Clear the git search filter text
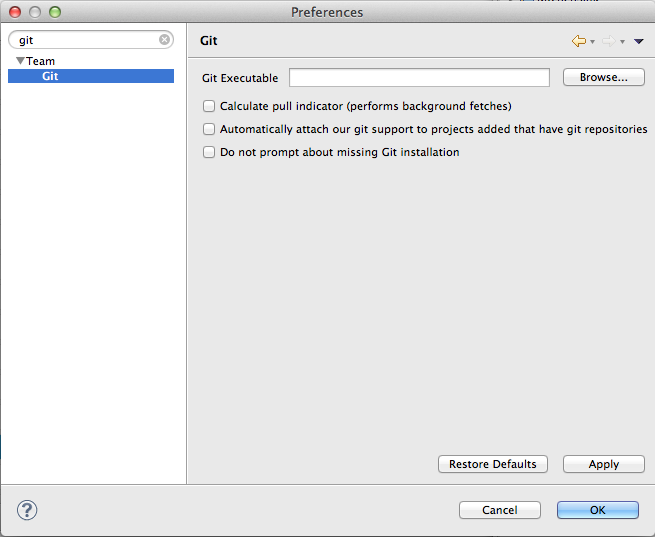This screenshot has height=537, width=655. point(165,40)
